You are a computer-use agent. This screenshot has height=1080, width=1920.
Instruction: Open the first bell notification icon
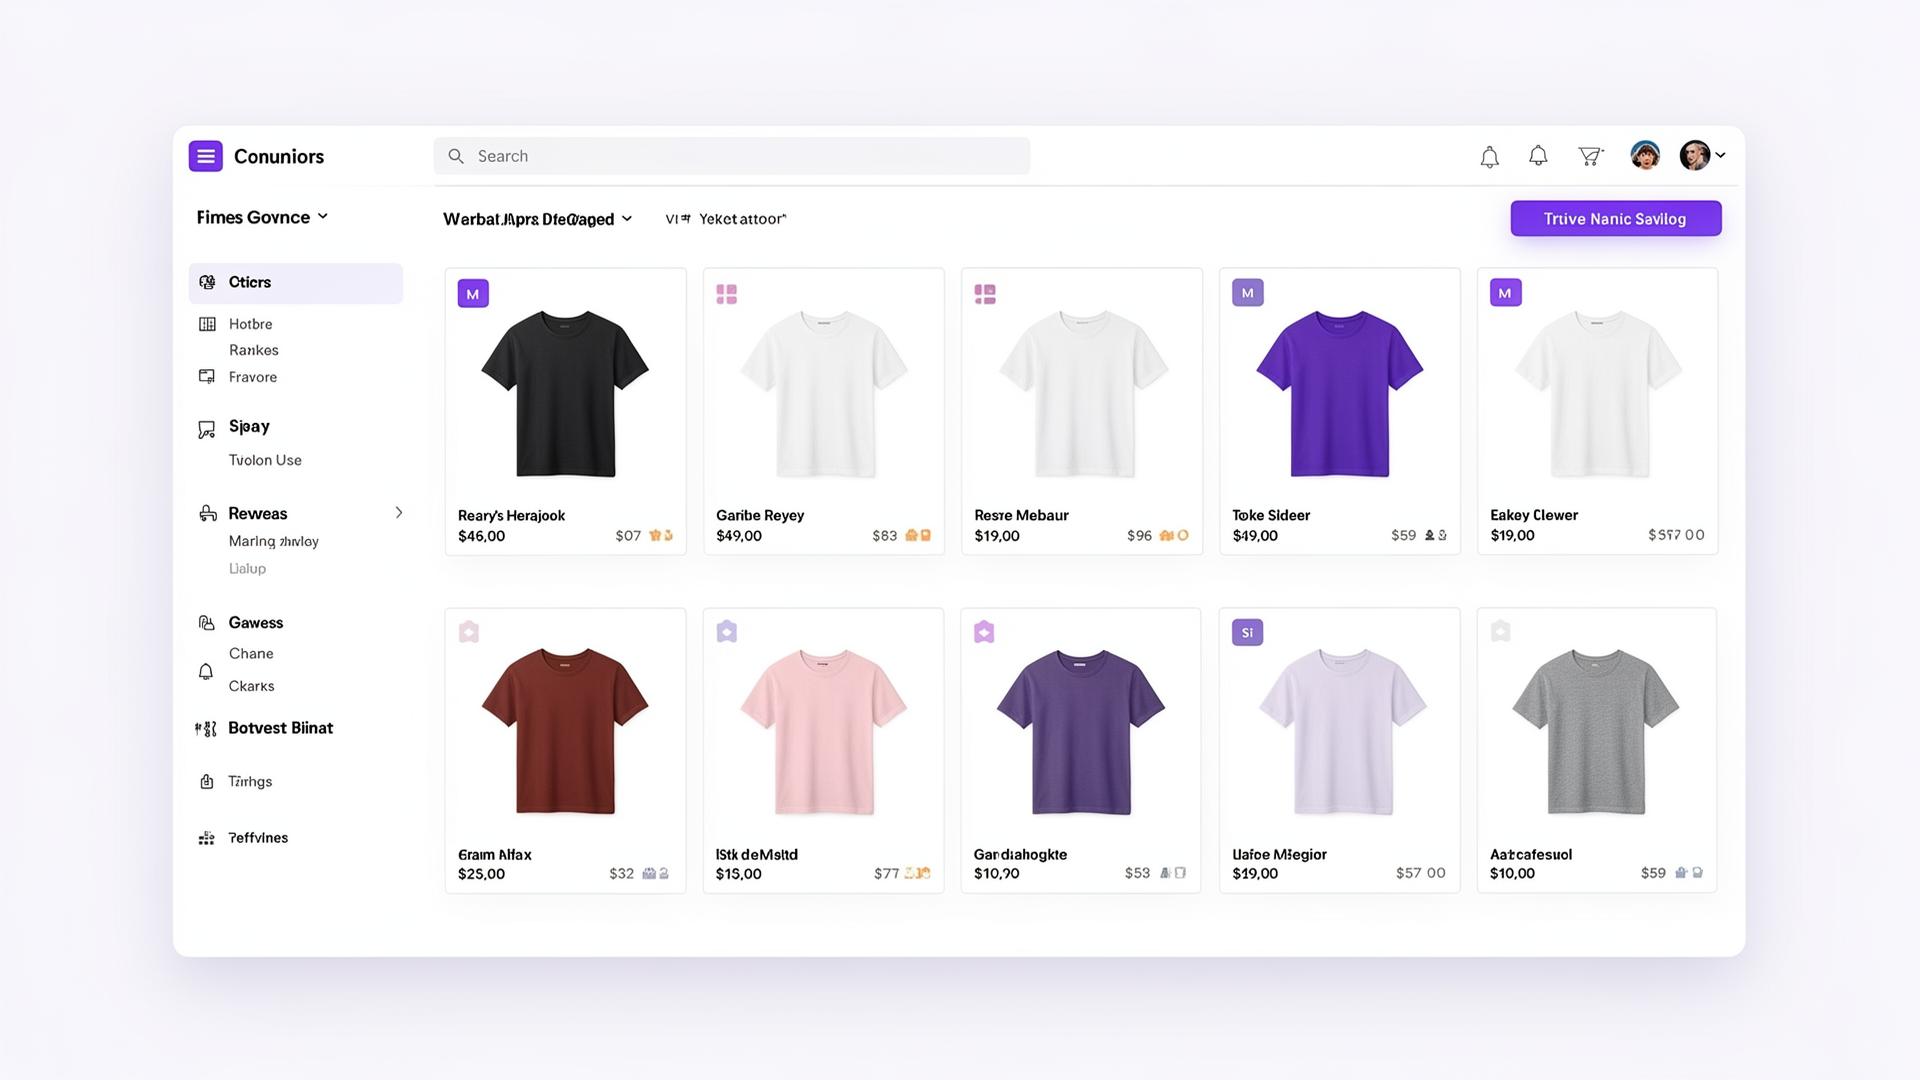(x=1489, y=157)
